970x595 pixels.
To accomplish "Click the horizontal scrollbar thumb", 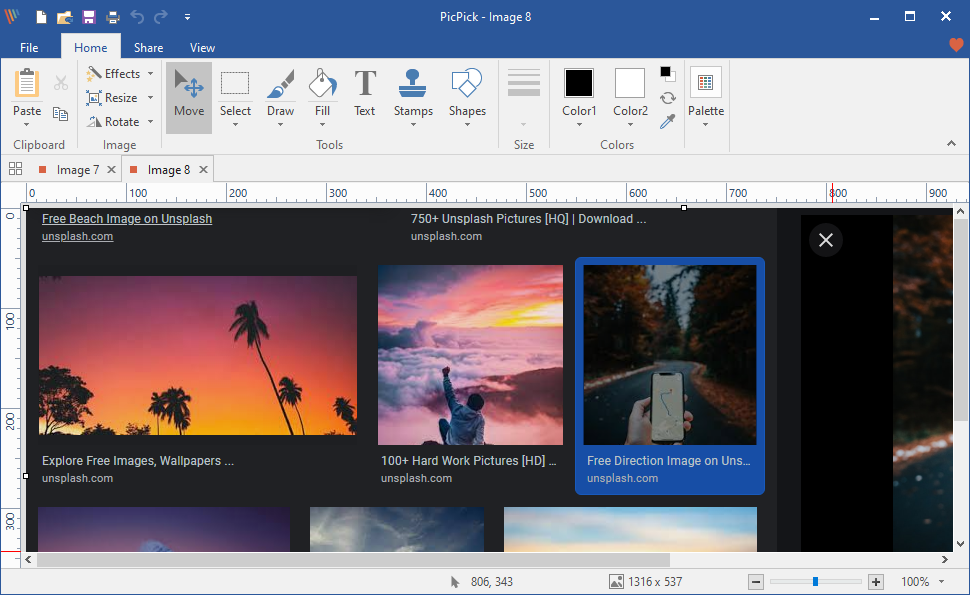I will coord(353,559).
